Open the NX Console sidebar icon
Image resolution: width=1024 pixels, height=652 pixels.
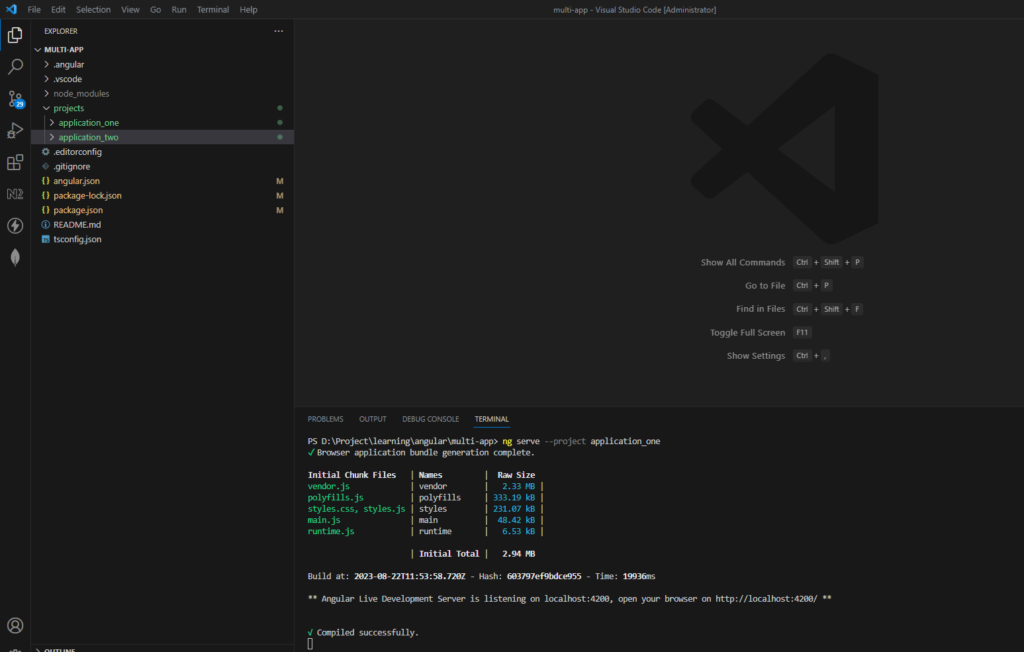click(x=14, y=194)
